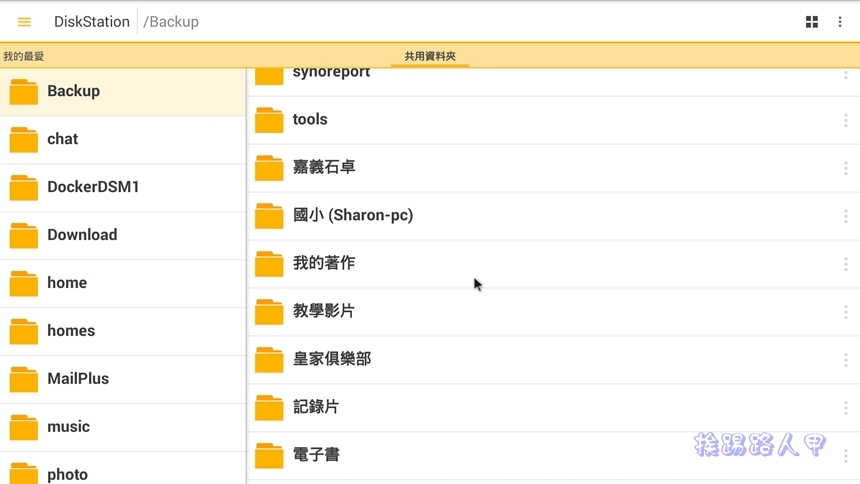Click the Backup folder icon in sidebar
The image size is (860, 484).
point(24,92)
